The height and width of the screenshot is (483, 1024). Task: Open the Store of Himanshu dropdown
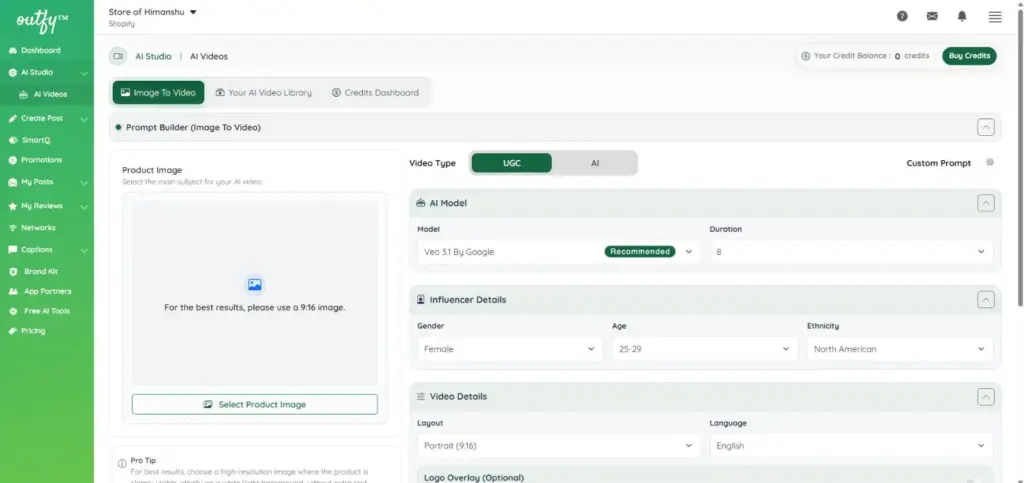point(153,12)
